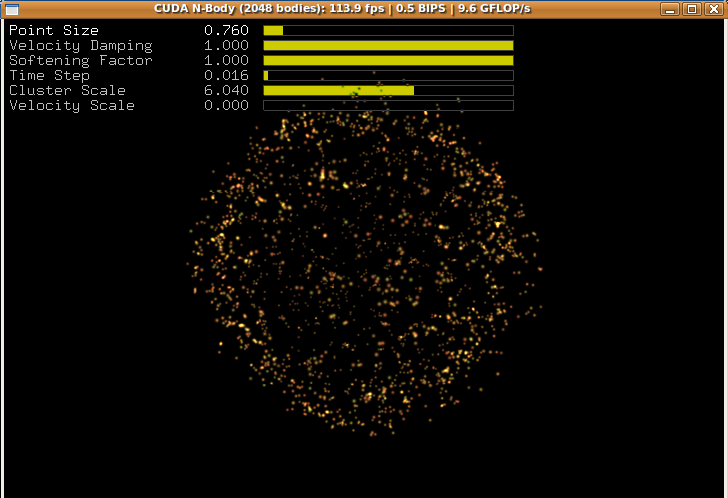Screen dimensions: 728x498
Task: Minimize the CUDA N-Body window
Action: [670, 9]
